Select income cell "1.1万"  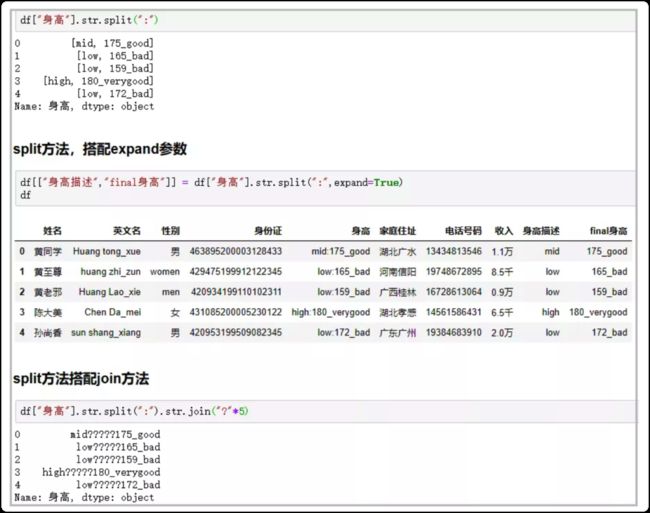[x=502, y=252]
